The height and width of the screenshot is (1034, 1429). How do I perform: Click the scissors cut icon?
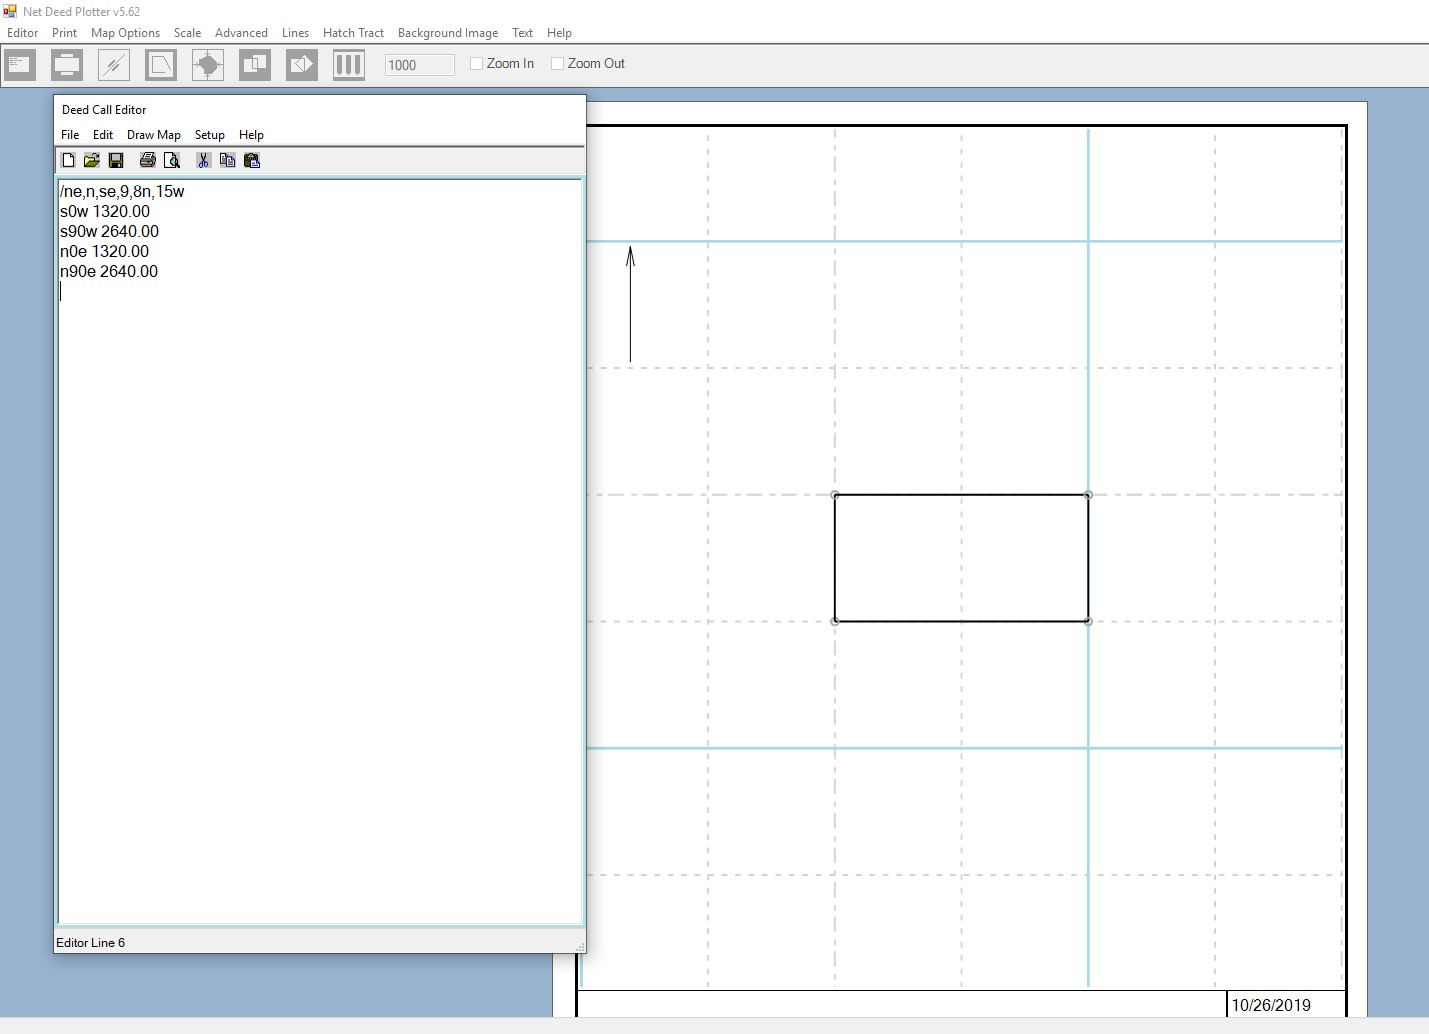click(203, 160)
